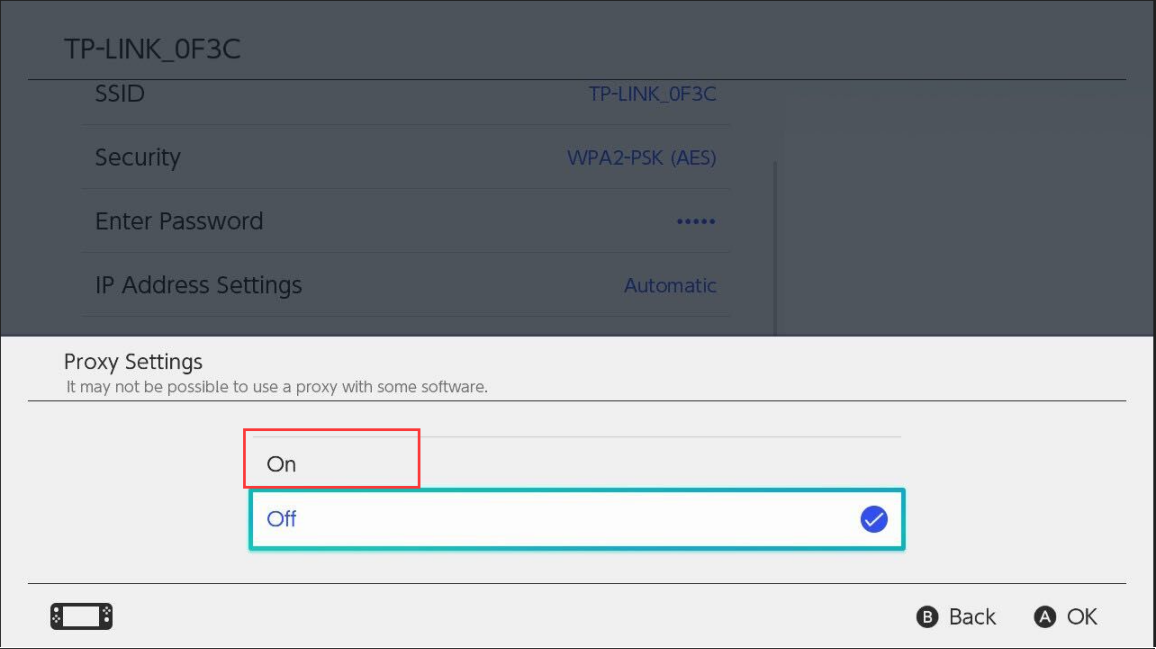Open the SSID setting row
This screenshot has height=649, width=1156.
tap(405, 94)
